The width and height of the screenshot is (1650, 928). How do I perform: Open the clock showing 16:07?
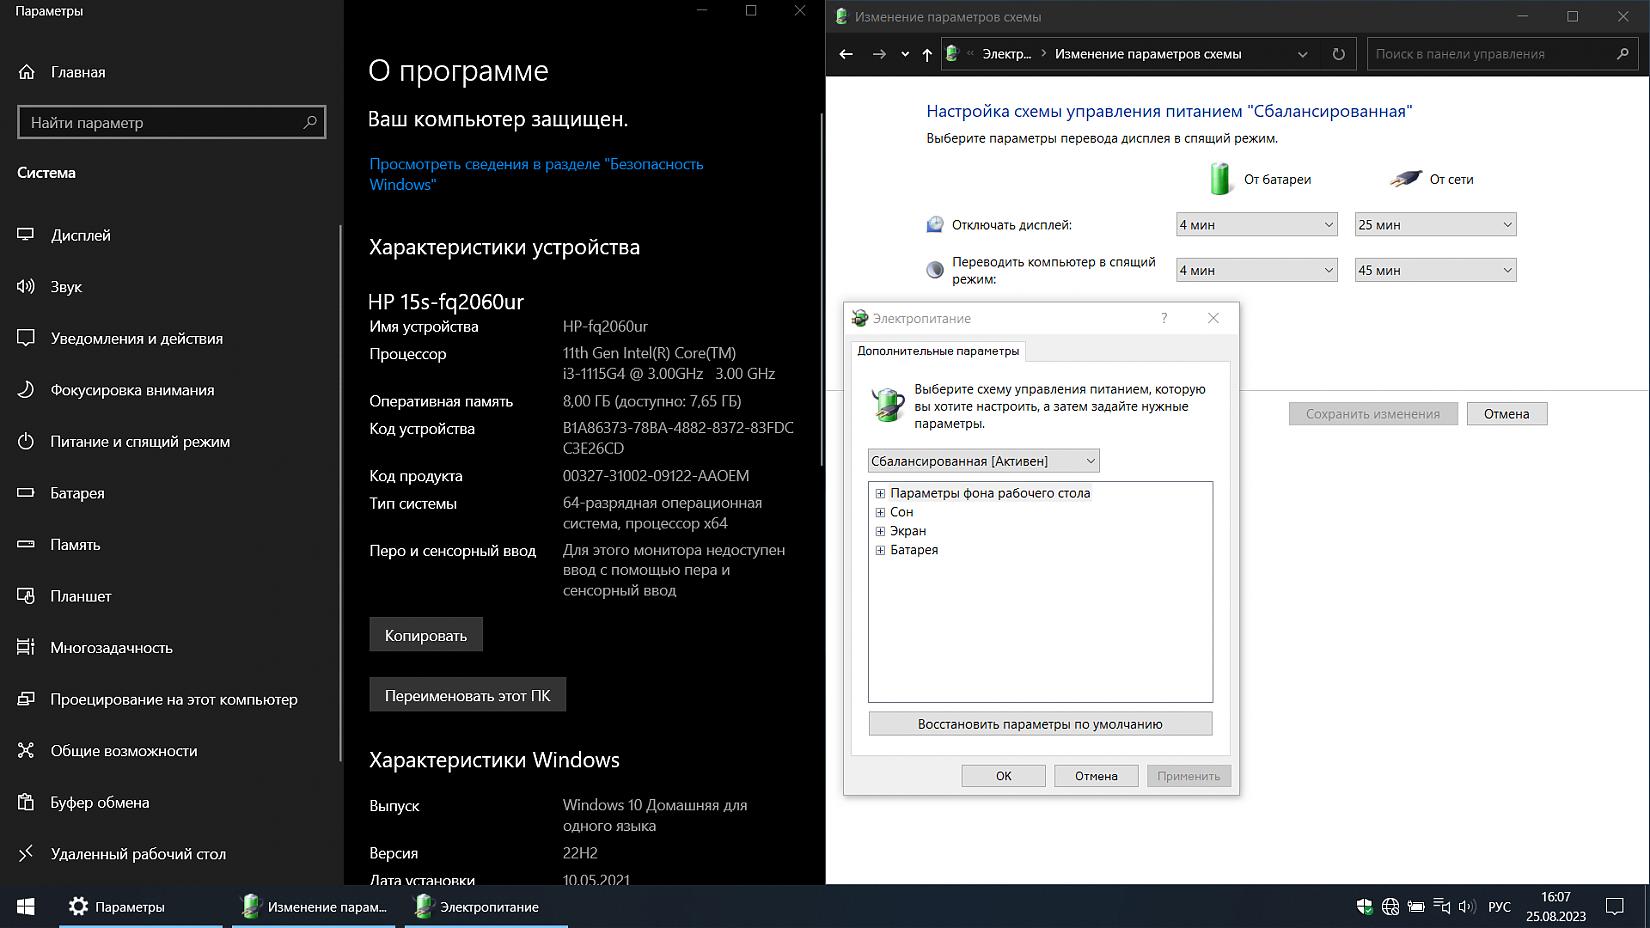click(x=1556, y=906)
